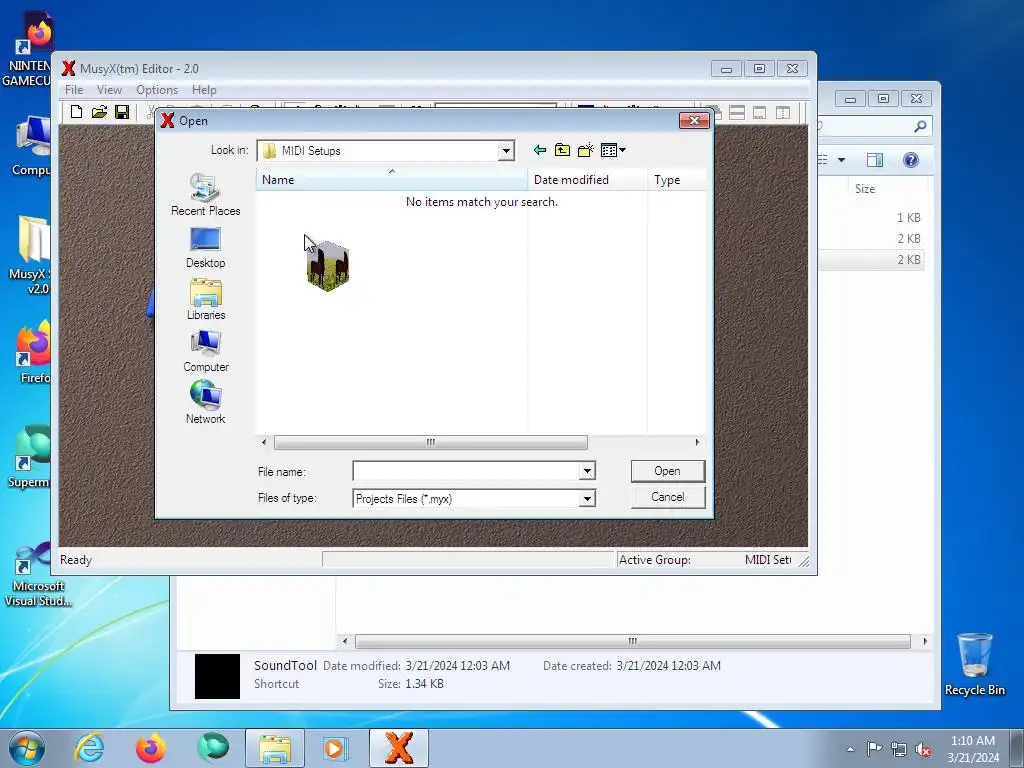The width and height of the screenshot is (1024, 768).
Task: Select Network in places sidebar
Action: tap(206, 403)
